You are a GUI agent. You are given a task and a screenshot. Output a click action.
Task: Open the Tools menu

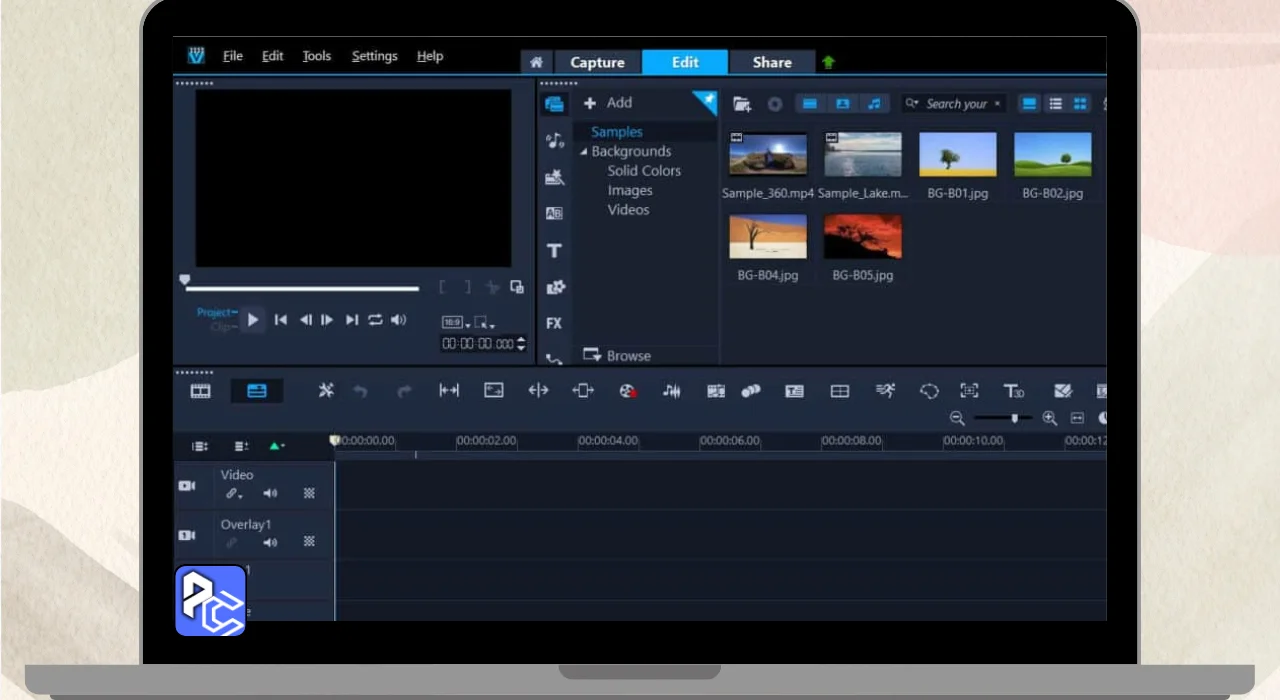[x=316, y=56]
